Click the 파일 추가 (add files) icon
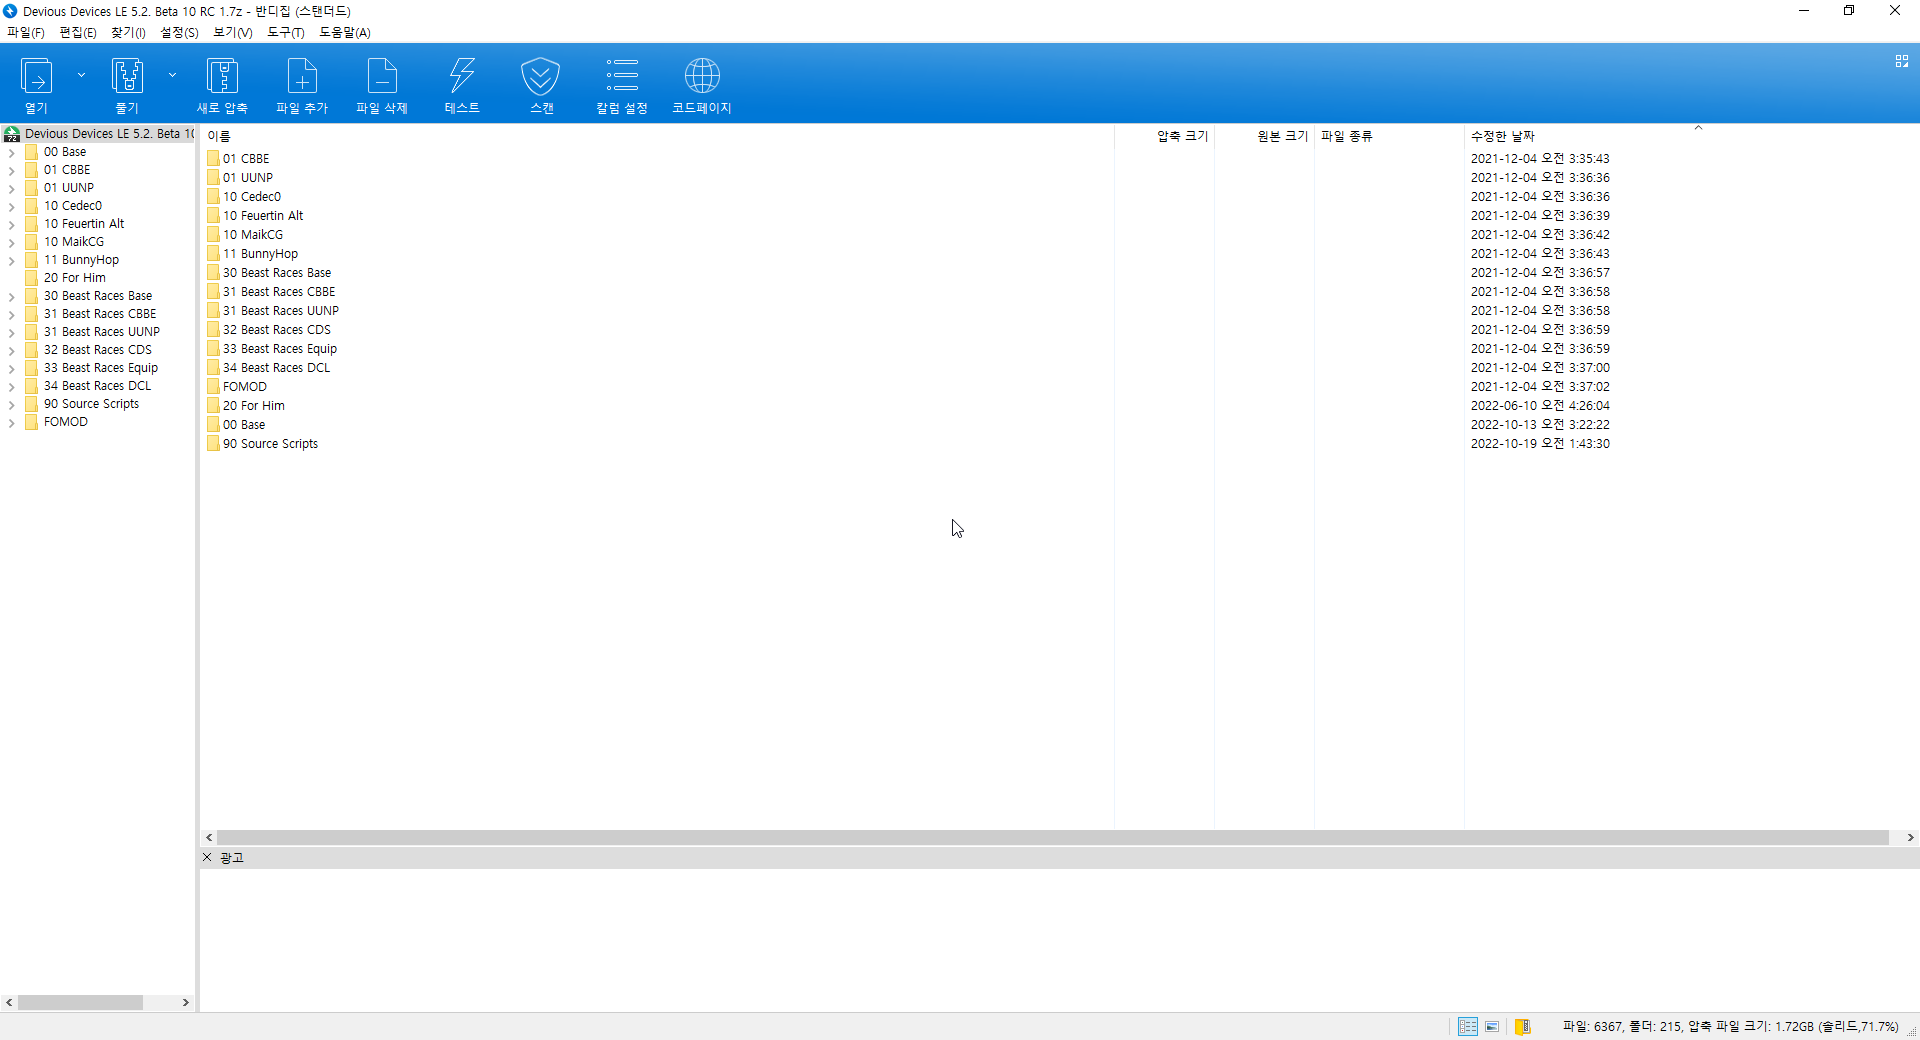 coord(301,85)
